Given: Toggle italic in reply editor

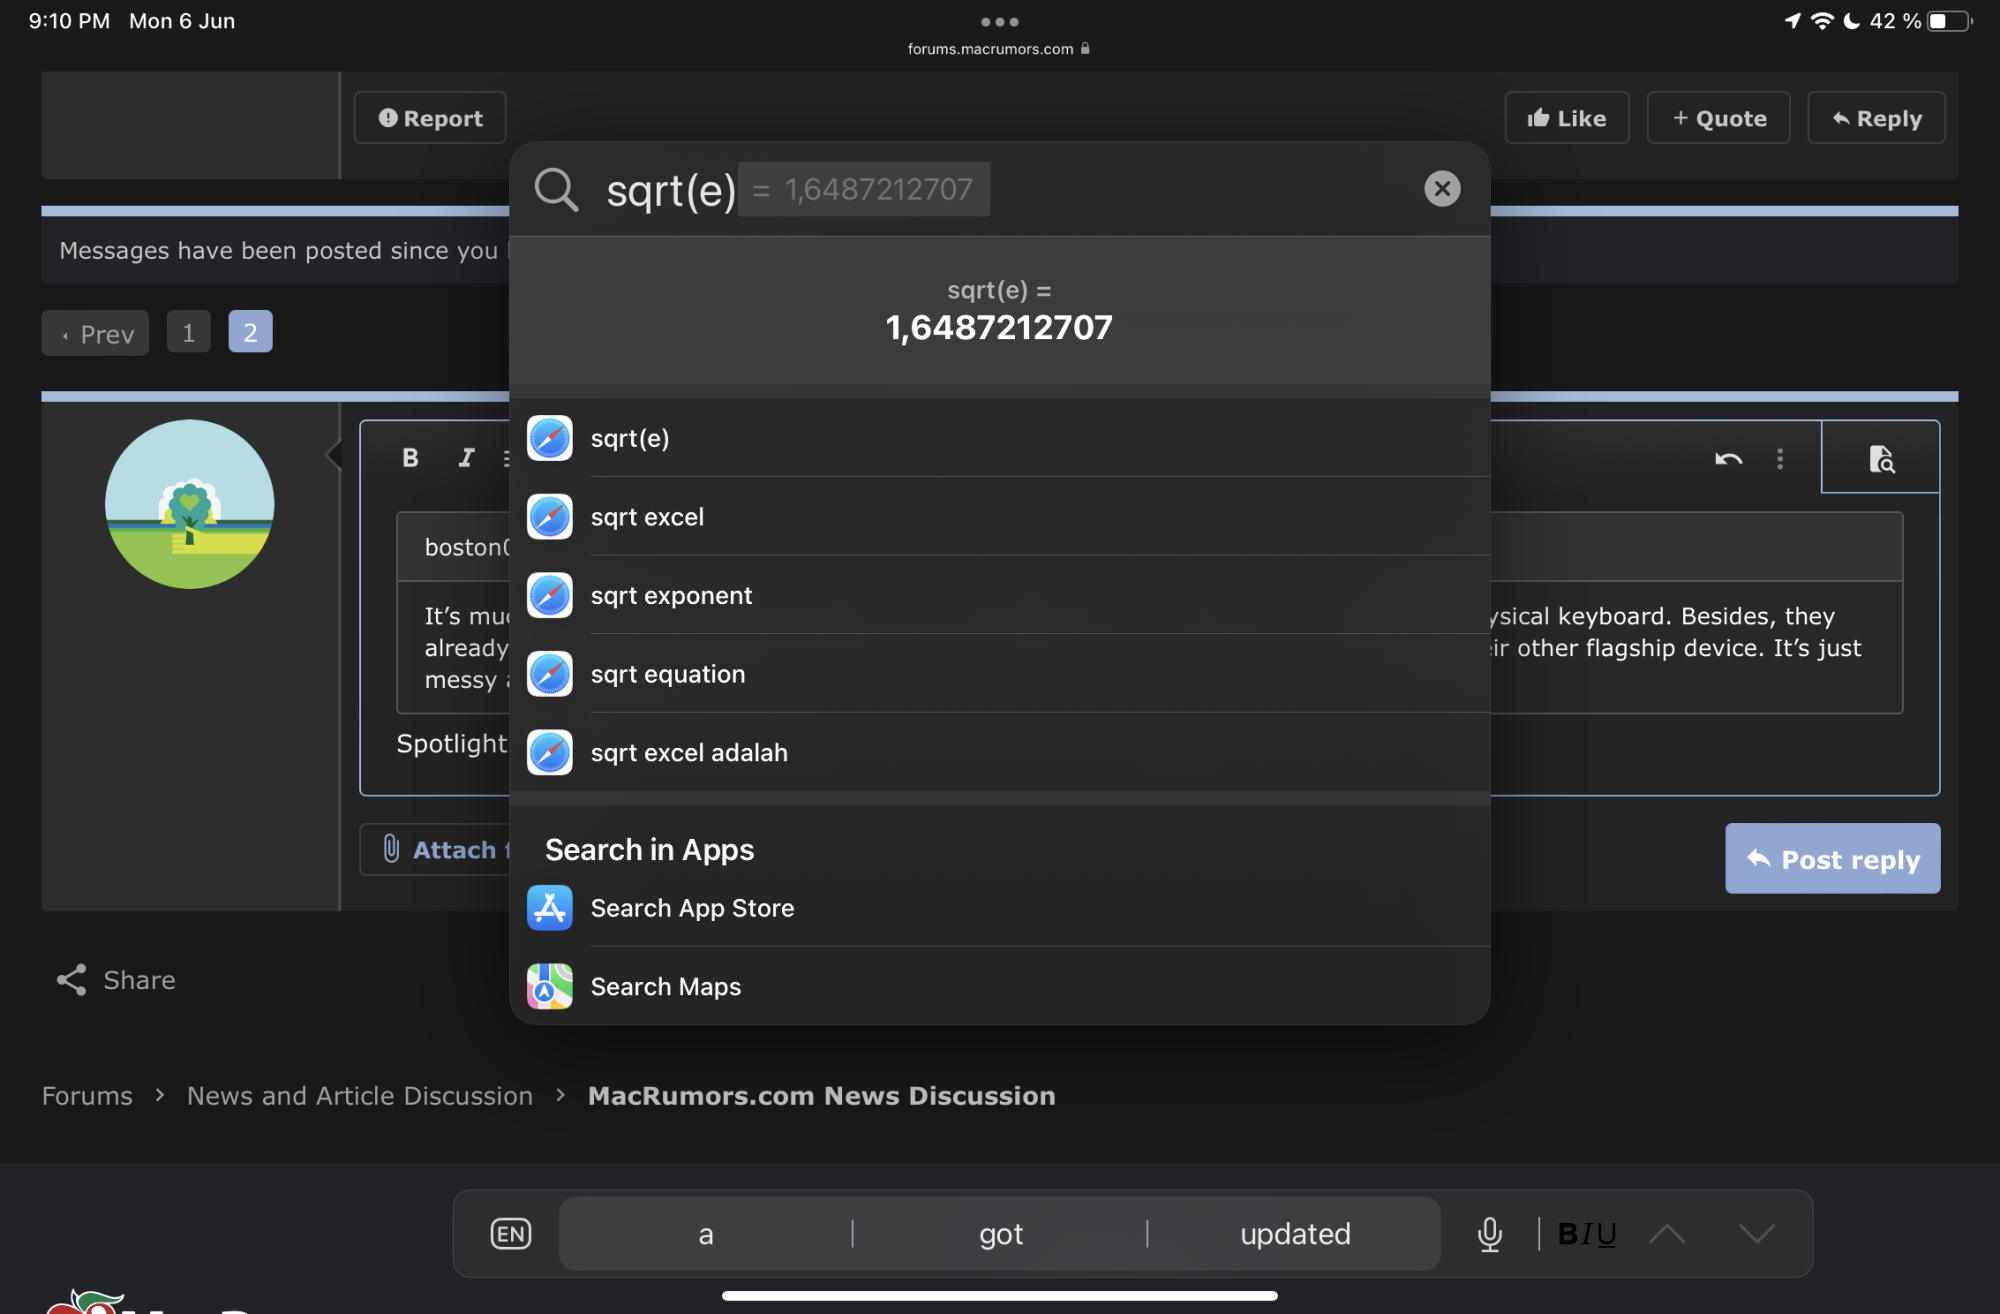Looking at the screenshot, I should (466, 458).
